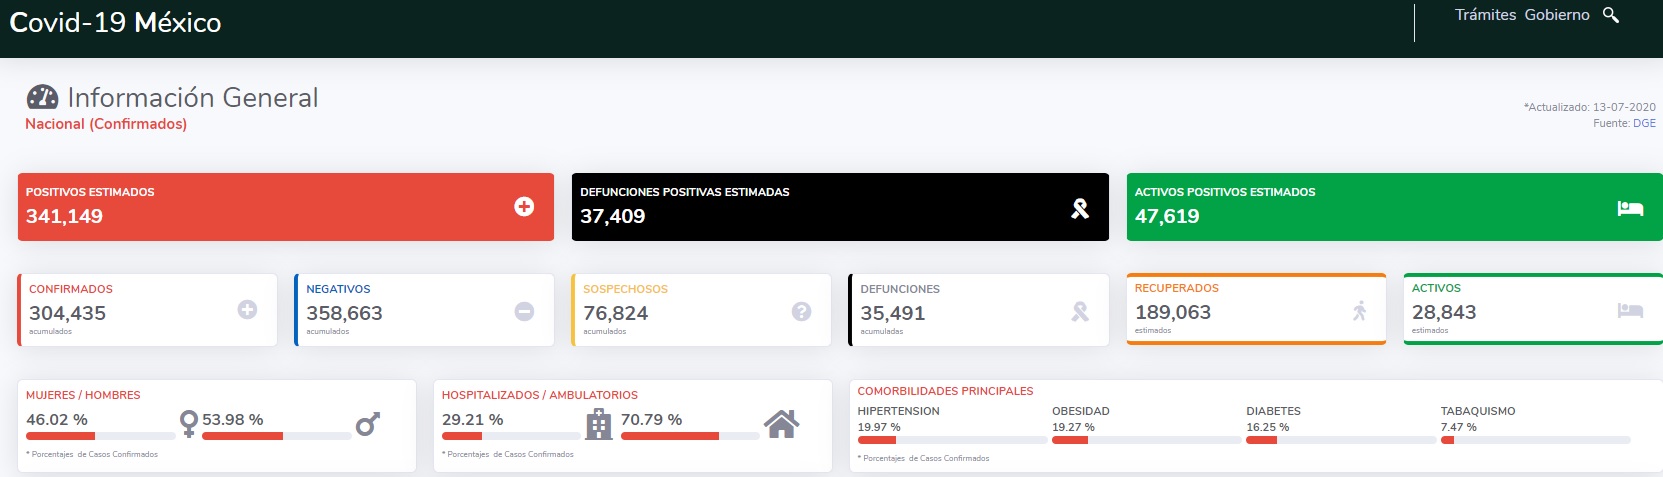Click the walking person icon on Recuperados card
This screenshot has height=477, width=1663.
click(1359, 311)
